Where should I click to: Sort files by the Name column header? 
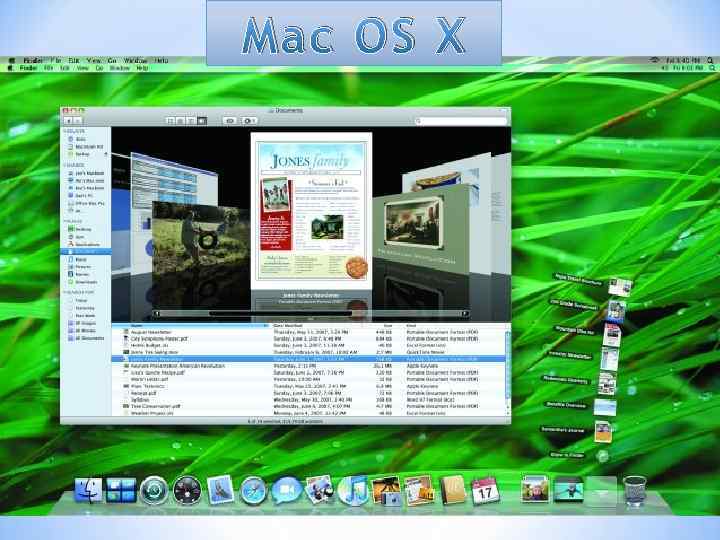(x=191, y=325)
